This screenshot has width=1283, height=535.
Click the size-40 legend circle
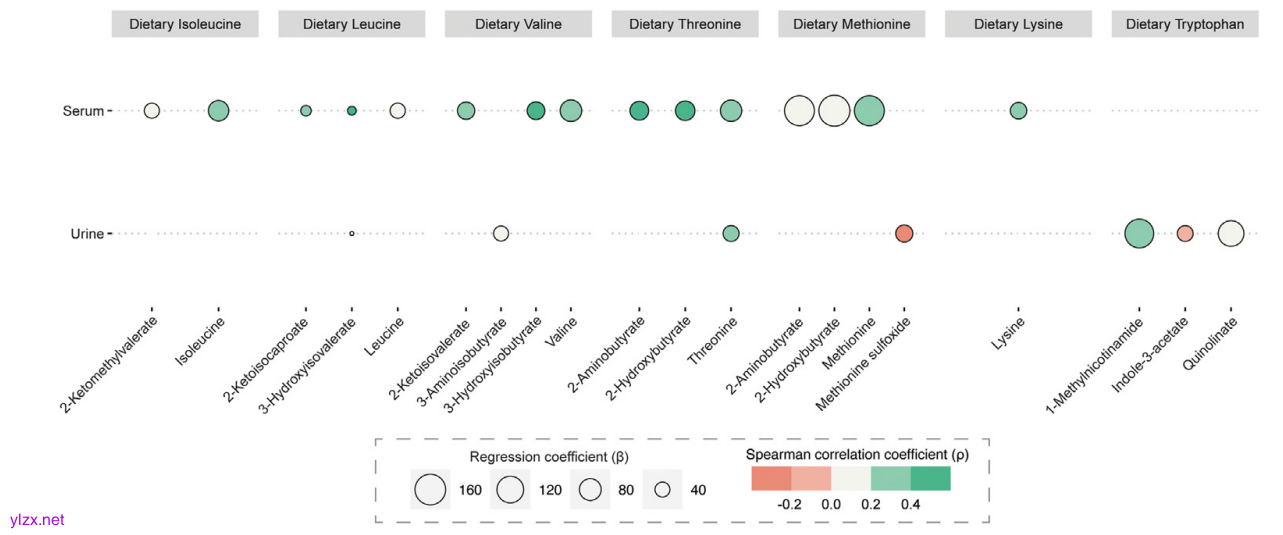pyautogui.click(x=662, y=490)
